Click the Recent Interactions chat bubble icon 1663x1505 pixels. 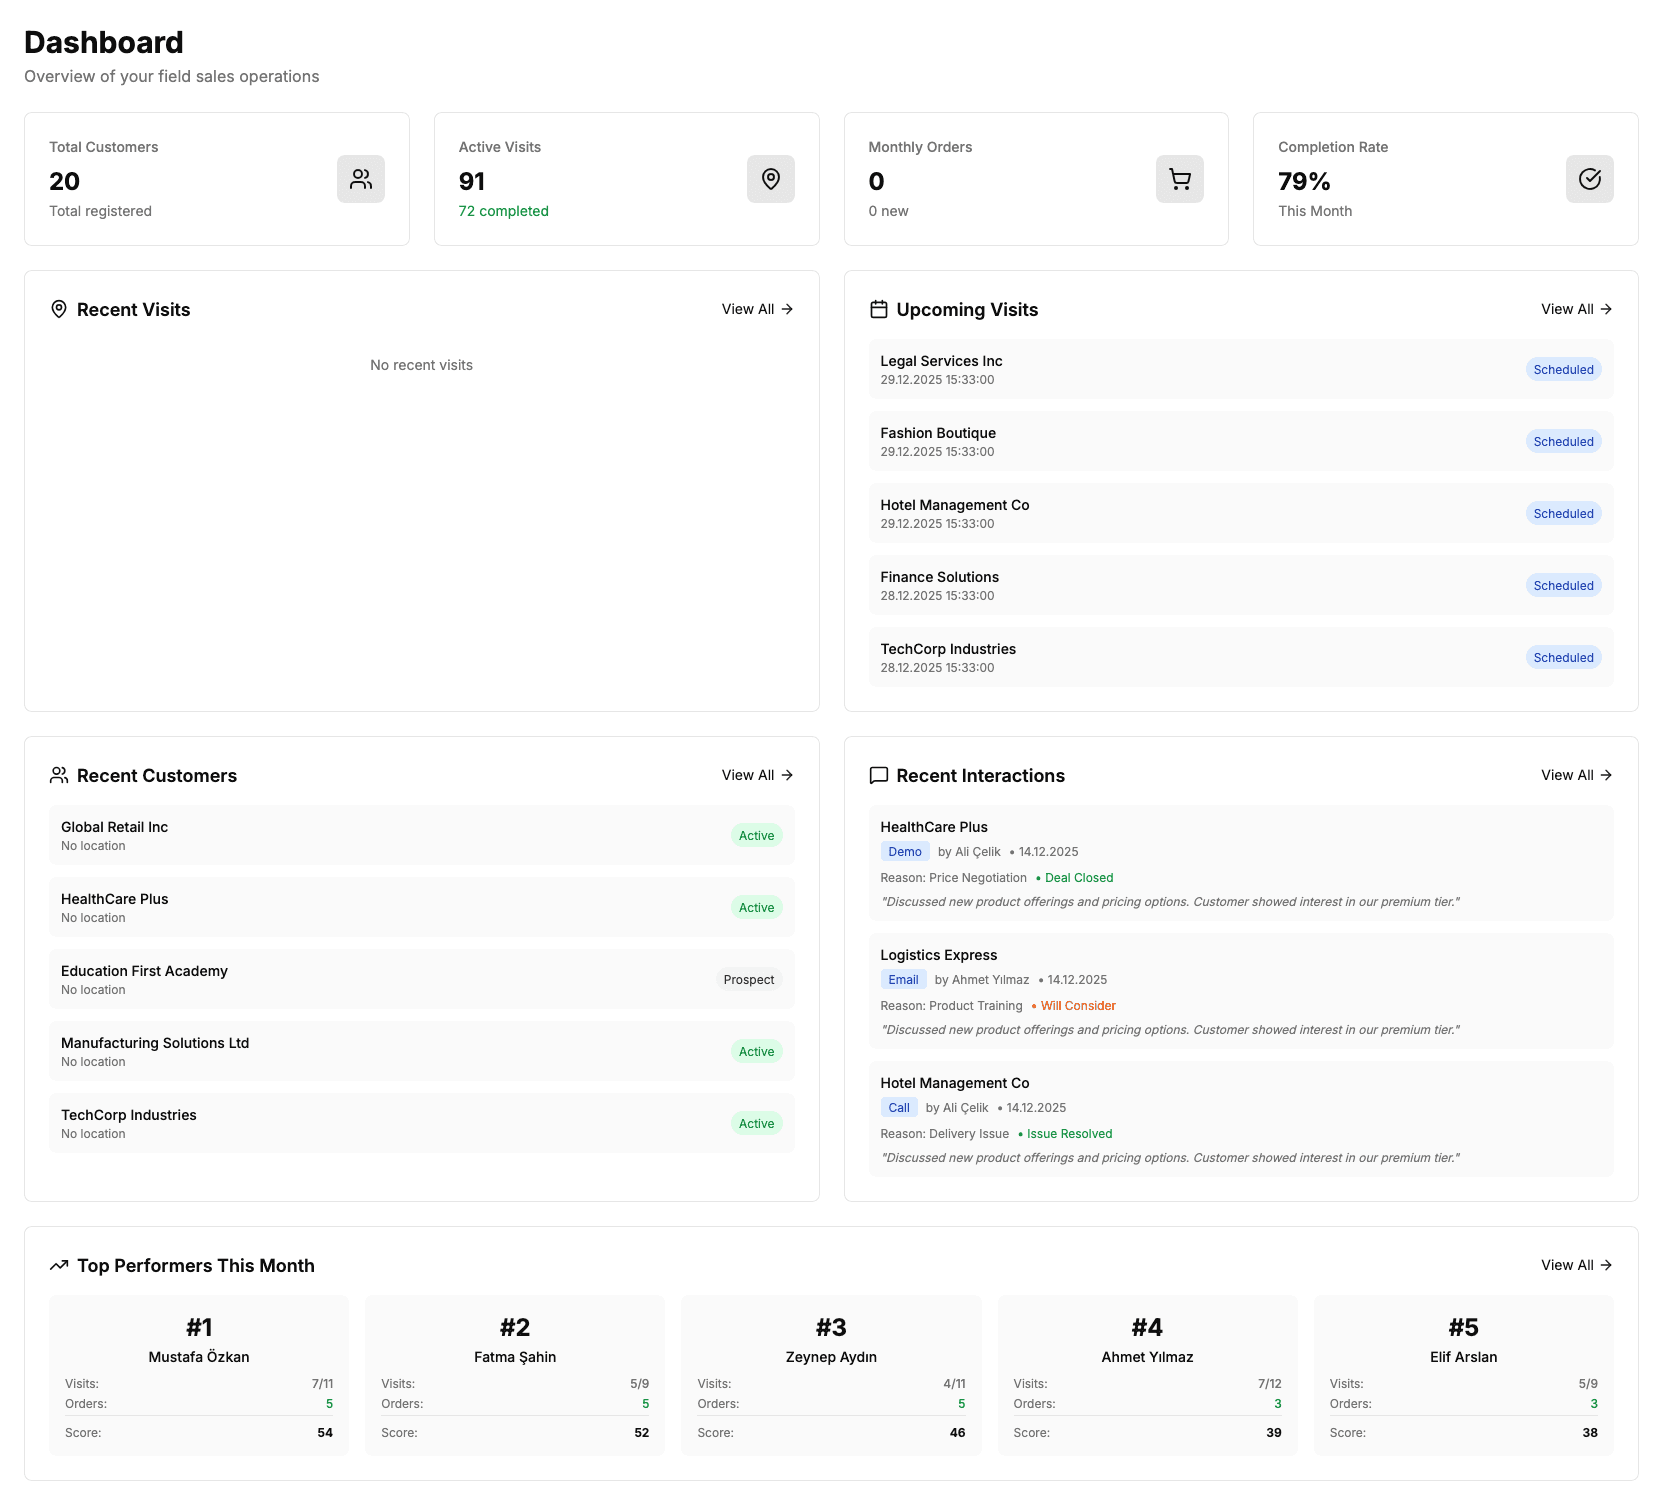pyautogui.click(x=878, y=774)
